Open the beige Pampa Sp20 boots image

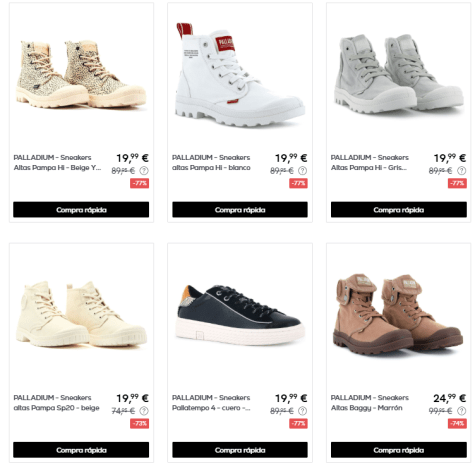coord(81,314)
